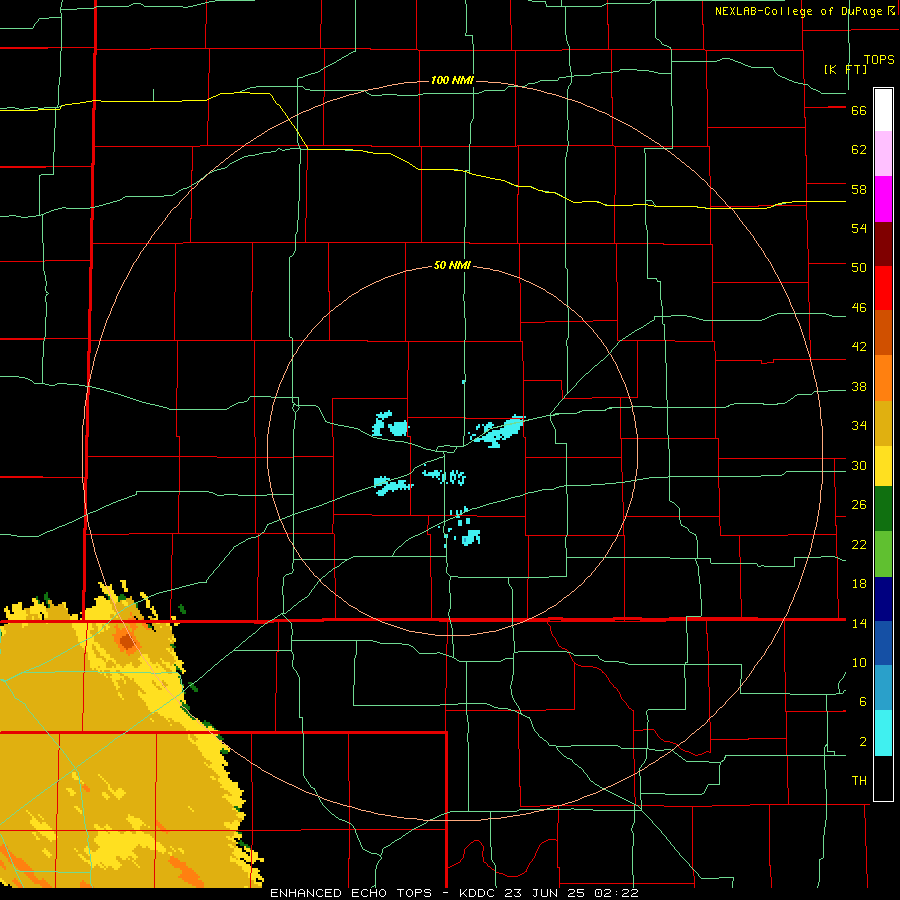Select the bright yellow legend swatch
The width and height of the screenshot is (900, 900).
click(883, 466)
